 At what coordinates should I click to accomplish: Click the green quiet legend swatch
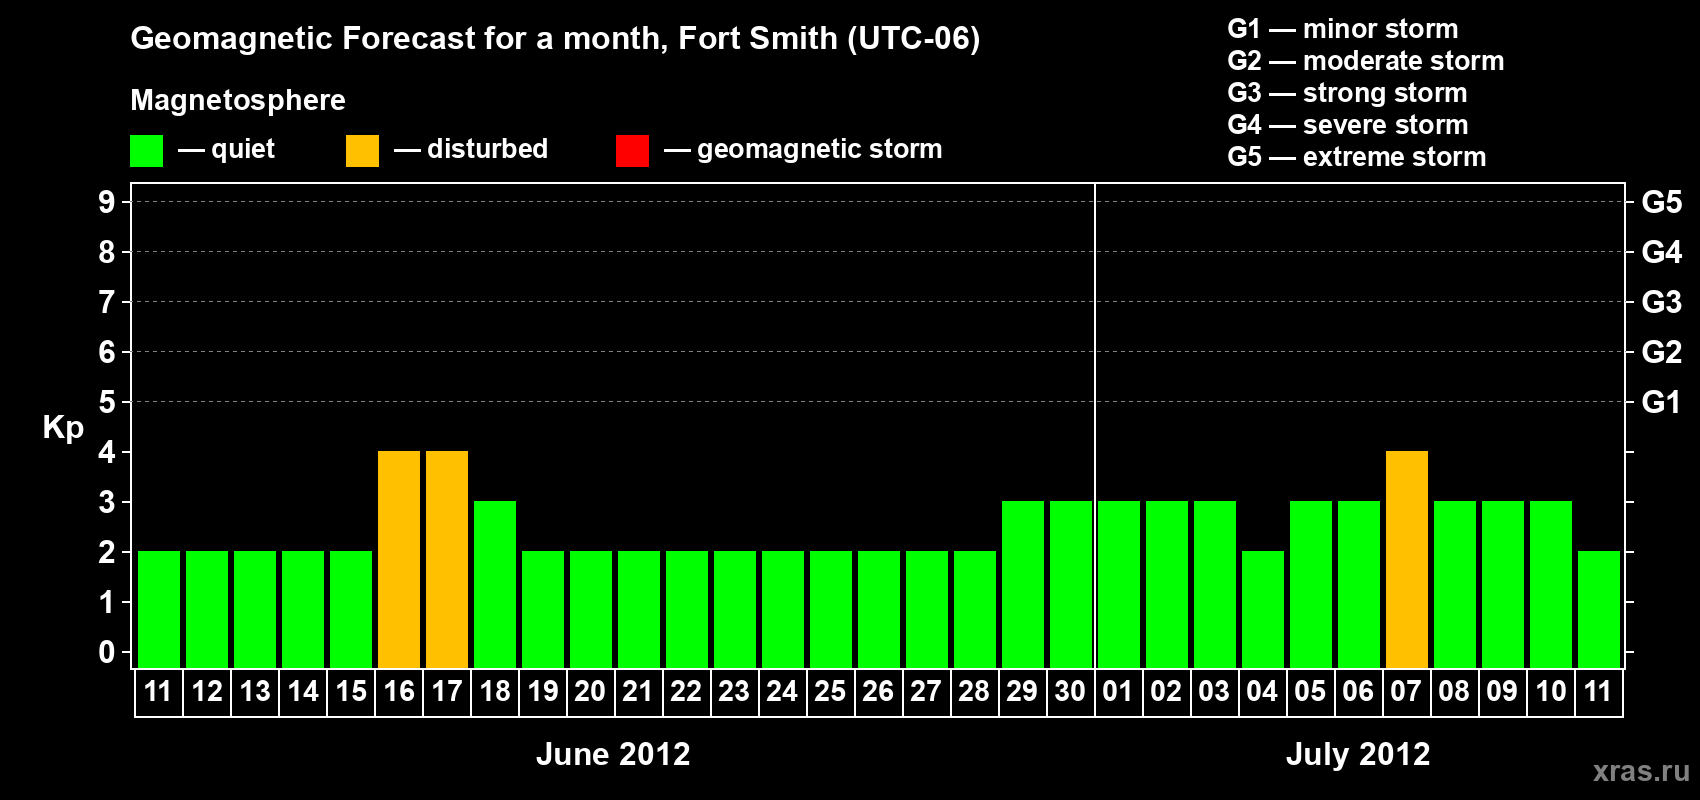coord(147,151)
